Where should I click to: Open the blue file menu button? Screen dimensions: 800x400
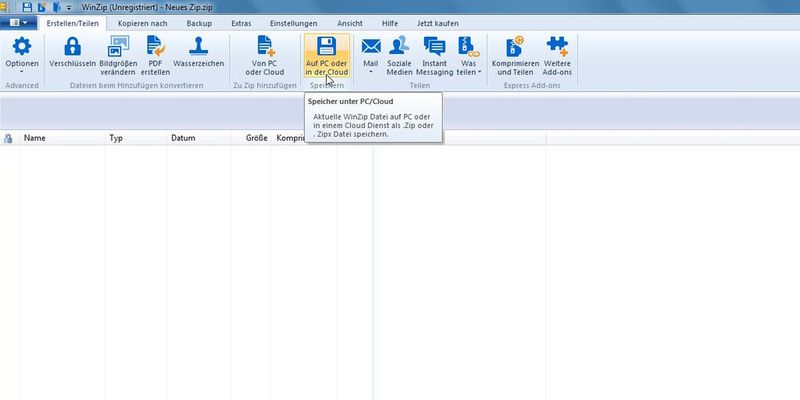pos(19,23)
